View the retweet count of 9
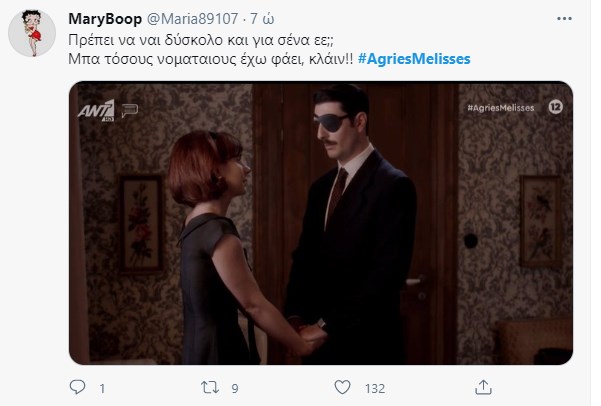601x406 pixels. pyautogui.click(x=235, y=389)
